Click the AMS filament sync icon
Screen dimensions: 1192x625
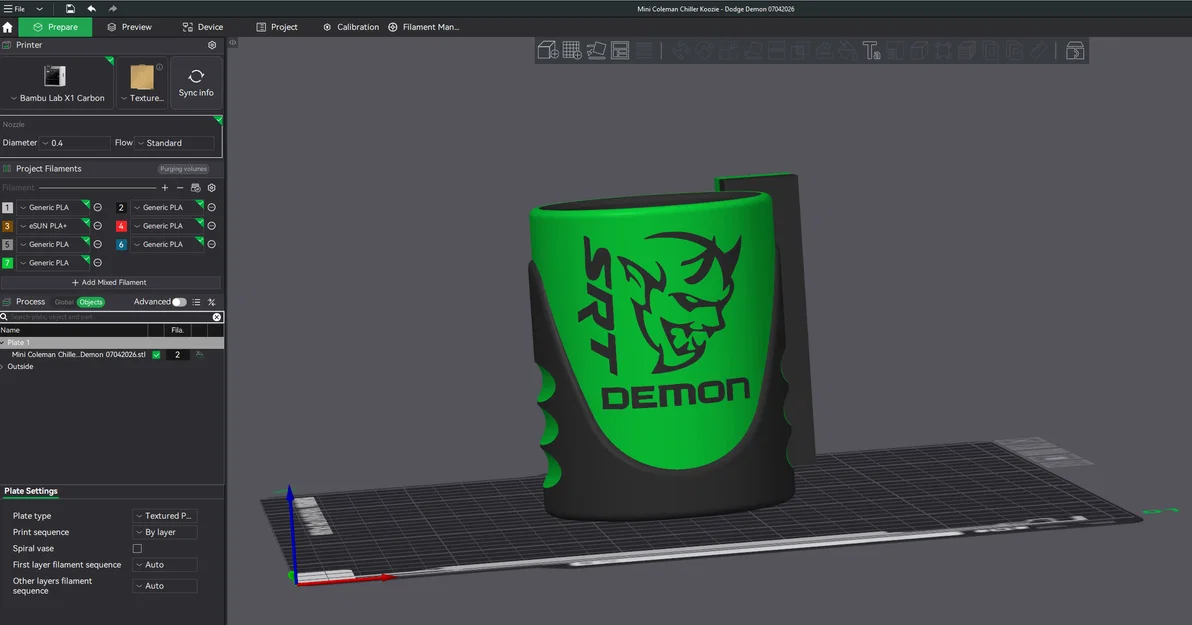195,188
